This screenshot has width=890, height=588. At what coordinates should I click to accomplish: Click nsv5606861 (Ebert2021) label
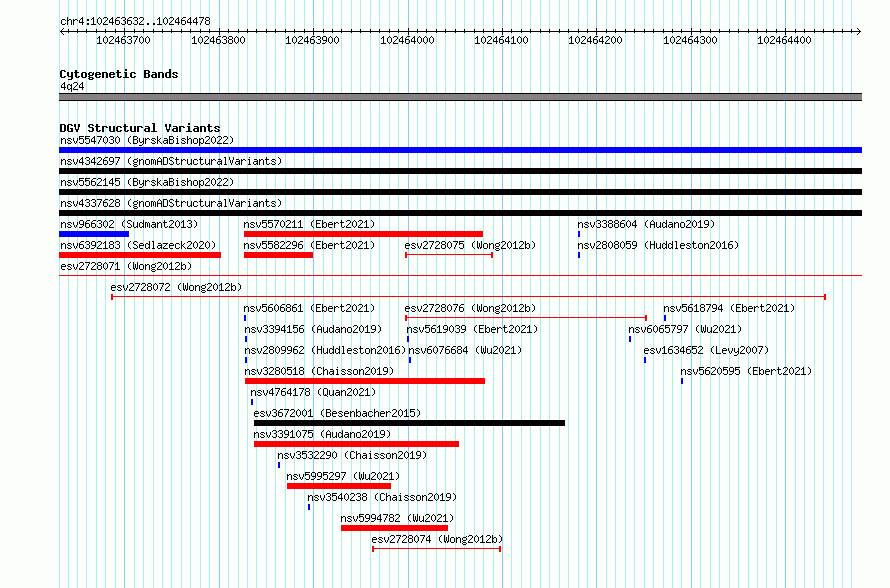(309, 308)
